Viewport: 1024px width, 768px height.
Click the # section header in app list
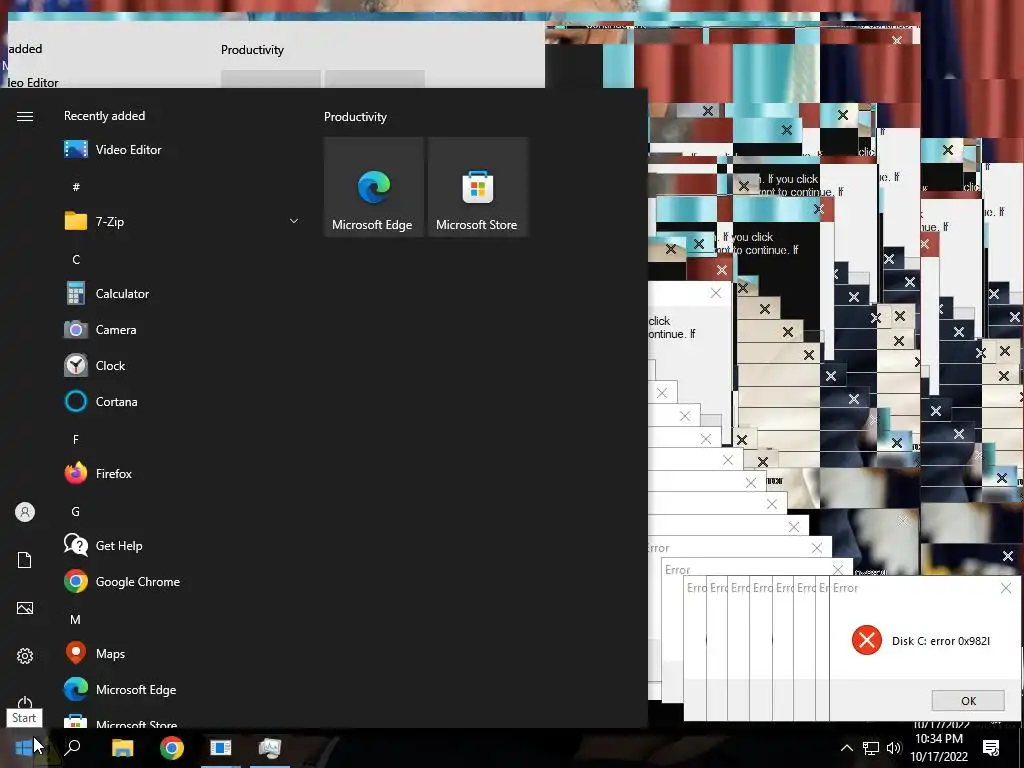click(76, 187)
